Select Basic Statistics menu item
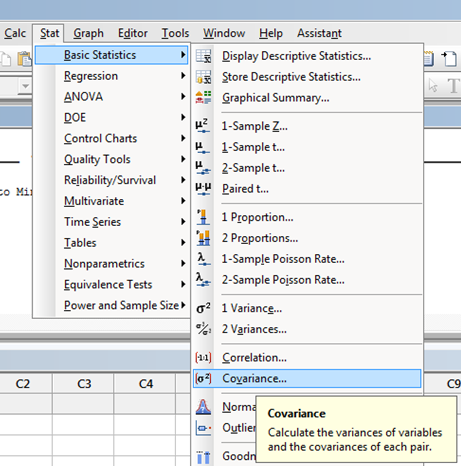The height and width of the screenshot is (466, 461). coord(111,55)
